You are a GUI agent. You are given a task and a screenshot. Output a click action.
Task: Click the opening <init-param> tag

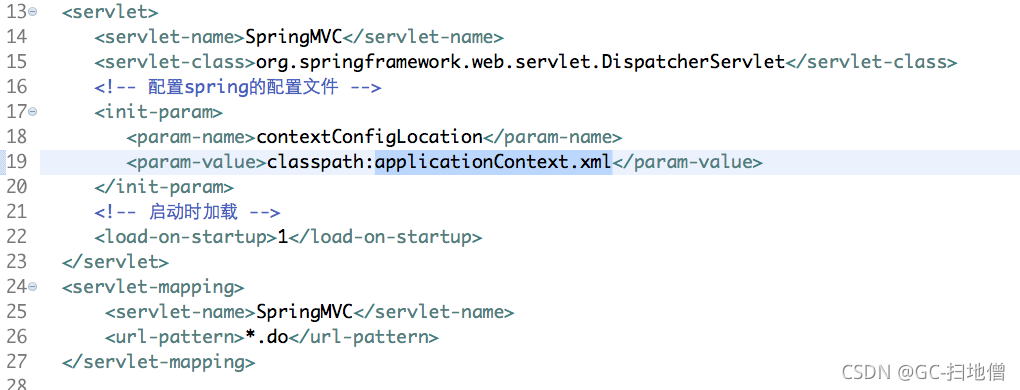(x=159, y=112)
